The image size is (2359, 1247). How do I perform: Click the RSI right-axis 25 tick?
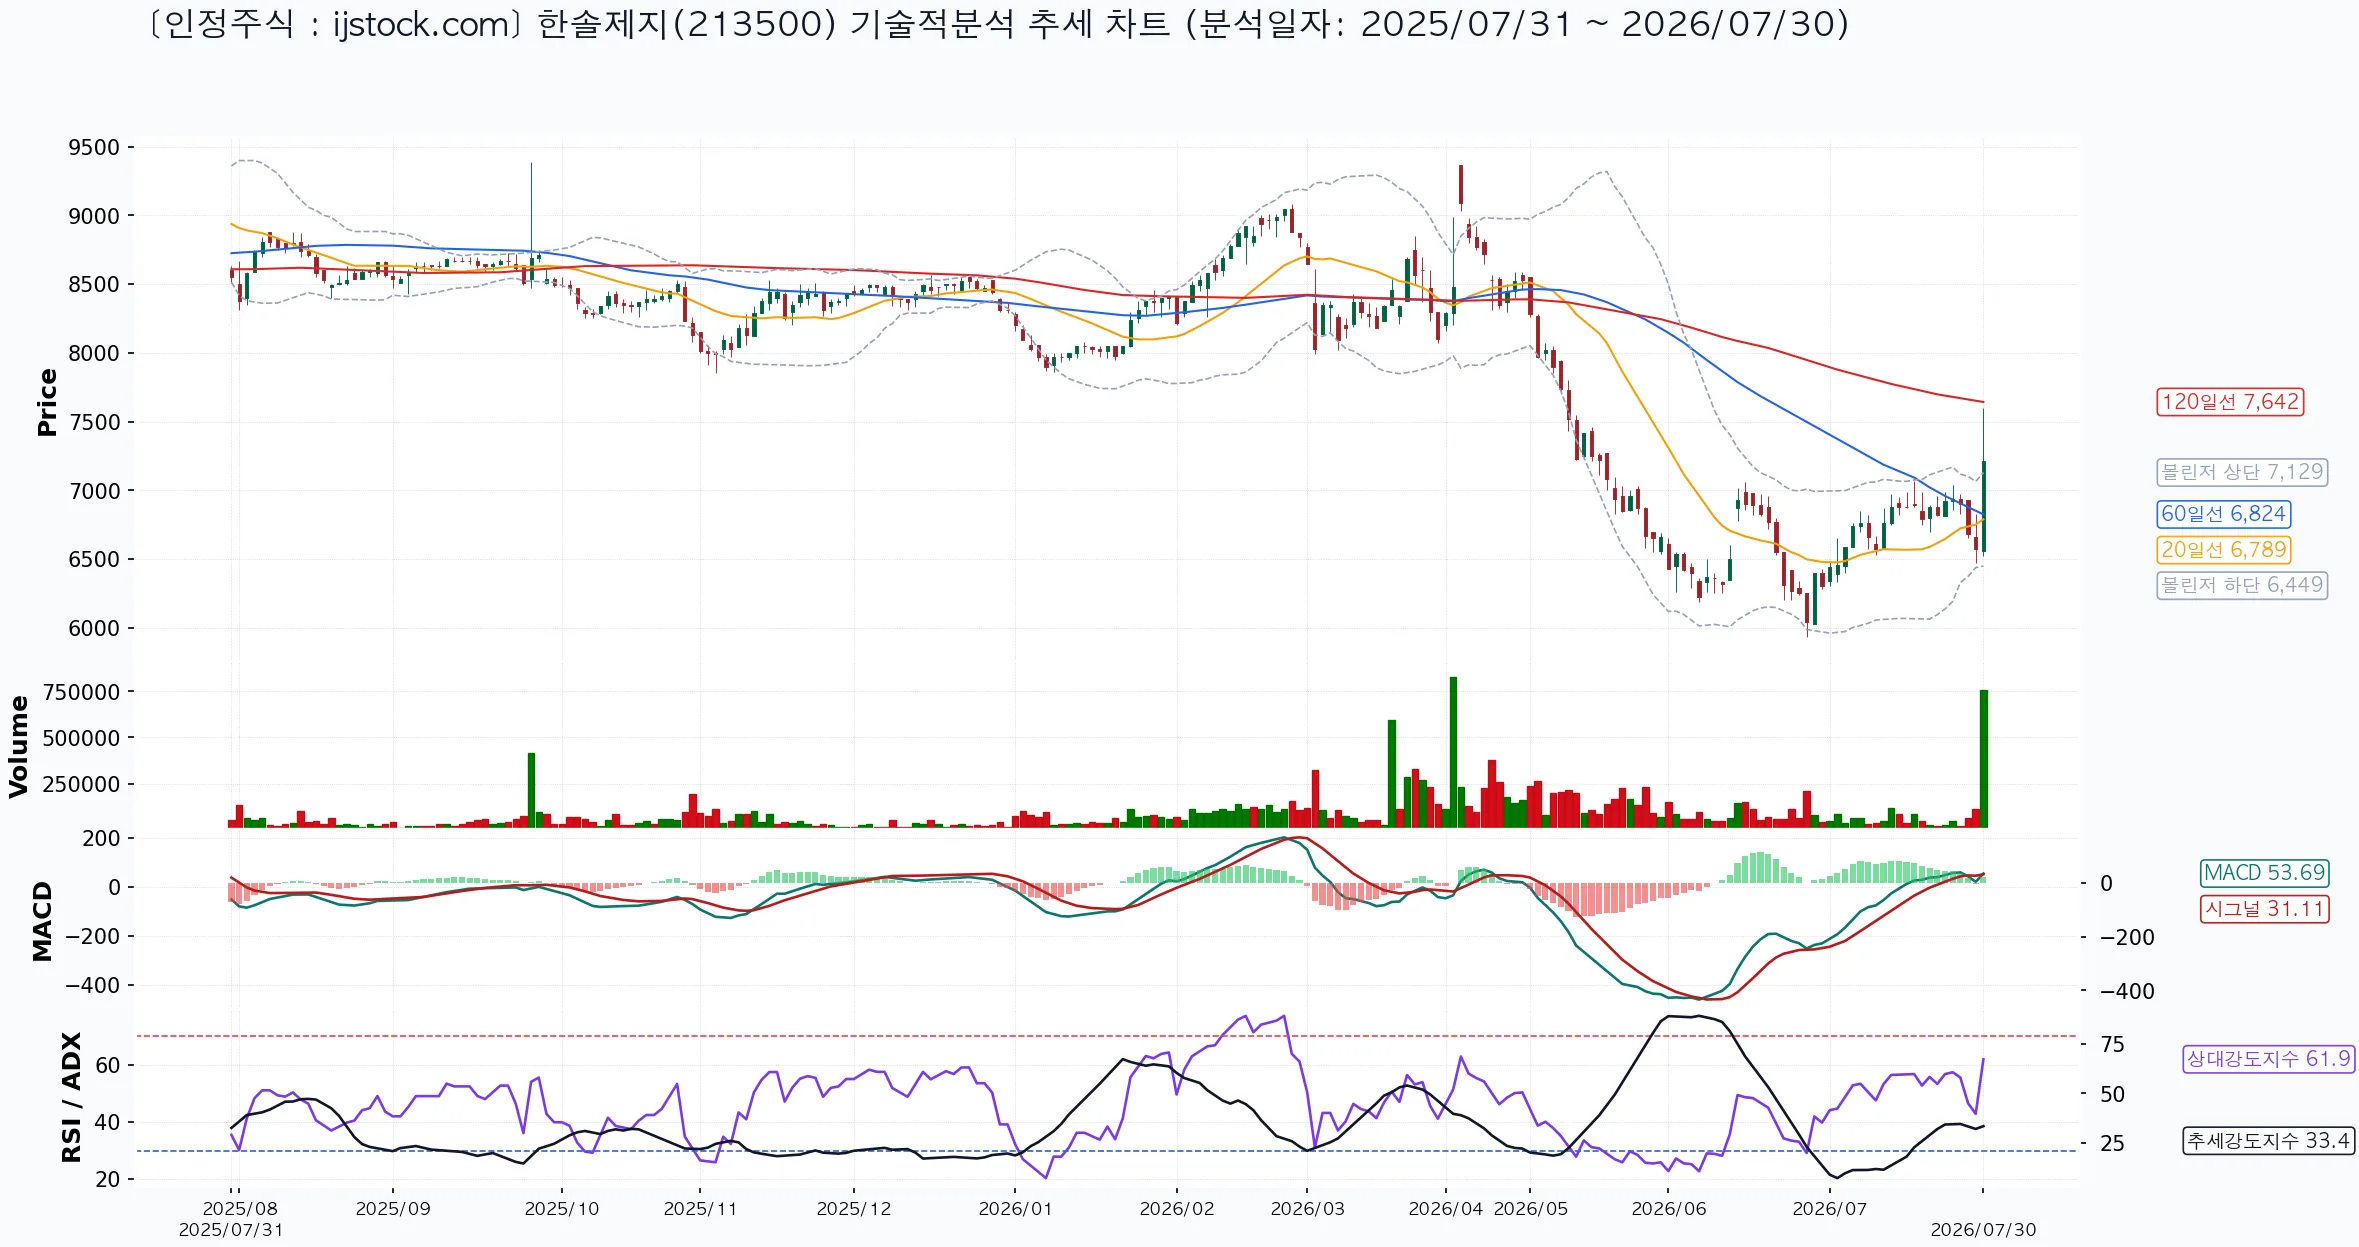[x=2112, y=1144]
